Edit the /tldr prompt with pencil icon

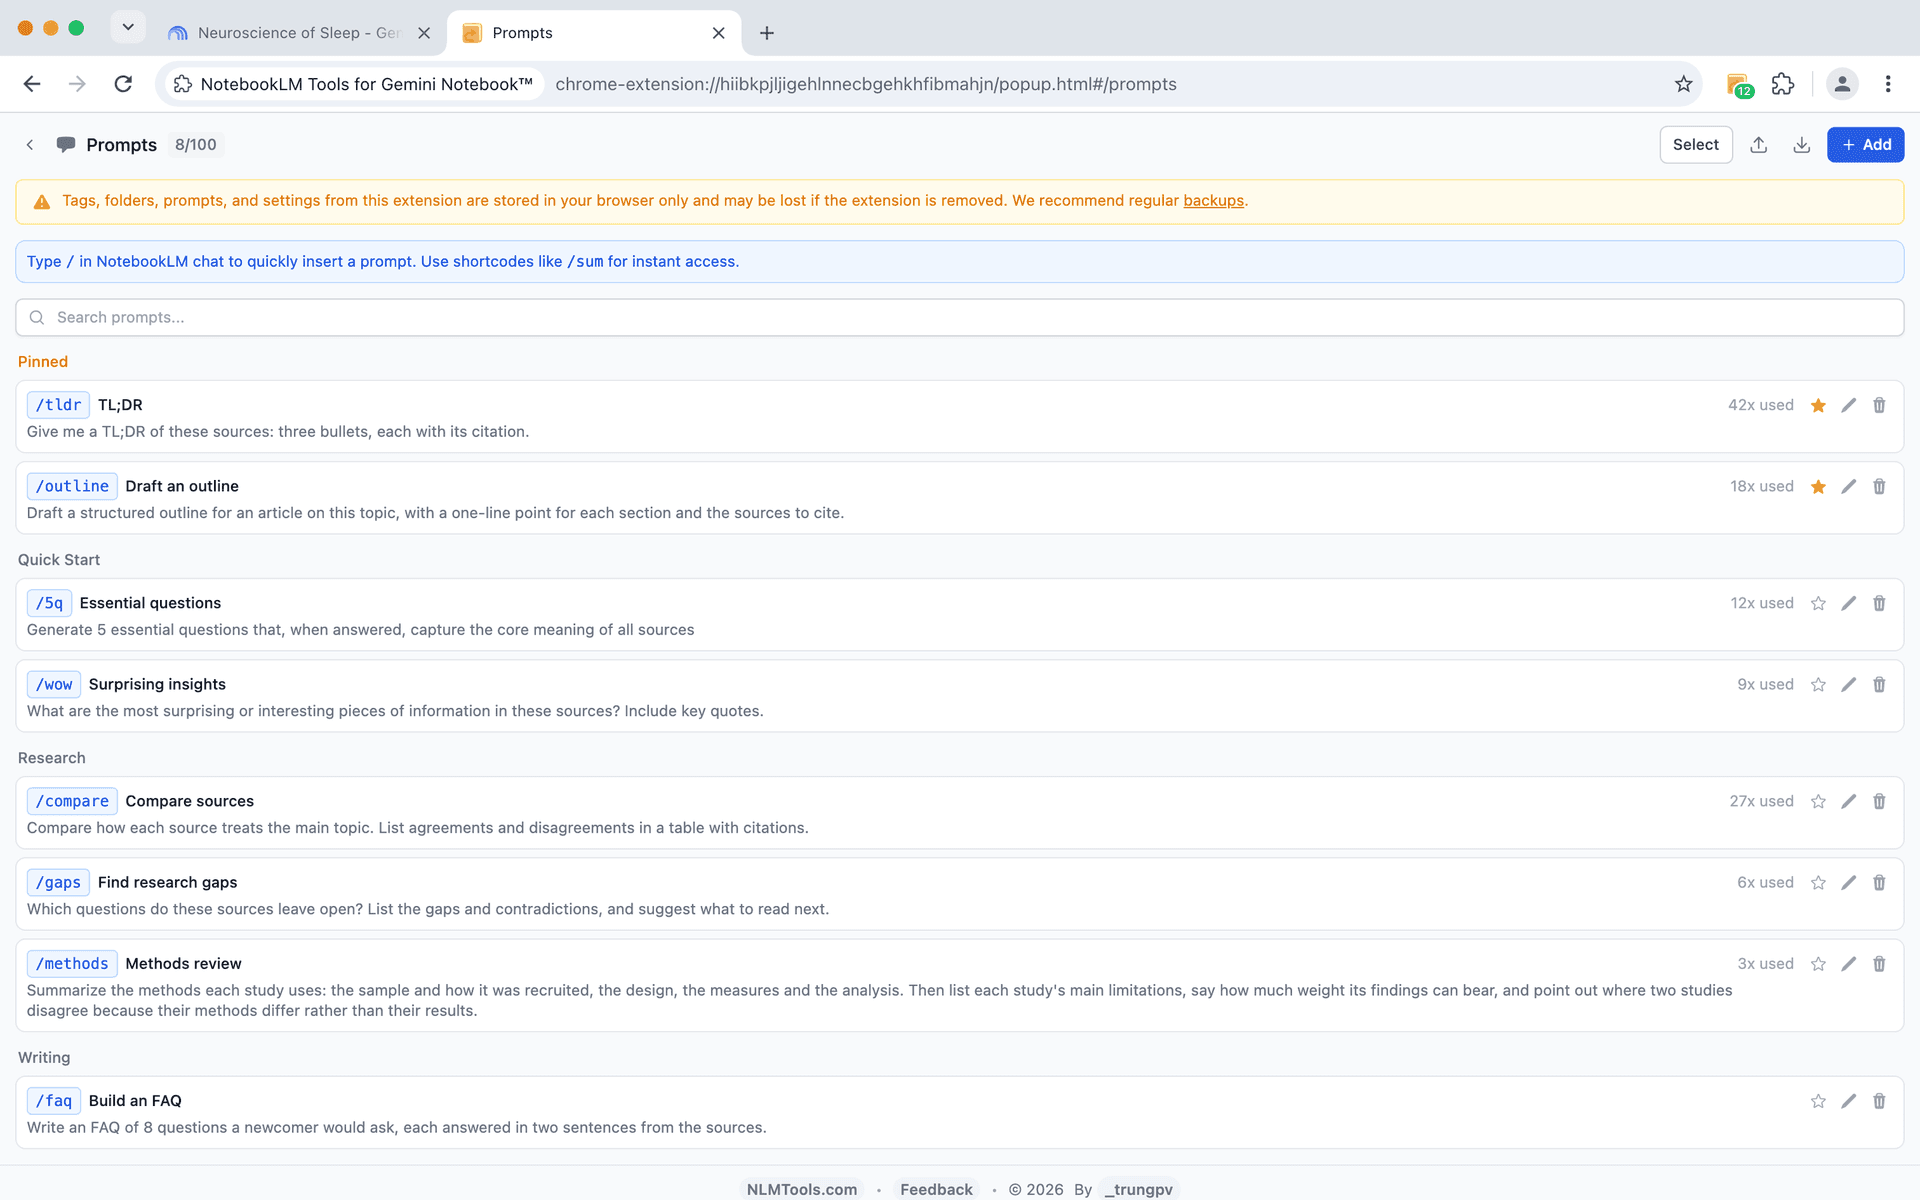(x=1849, y=405)
